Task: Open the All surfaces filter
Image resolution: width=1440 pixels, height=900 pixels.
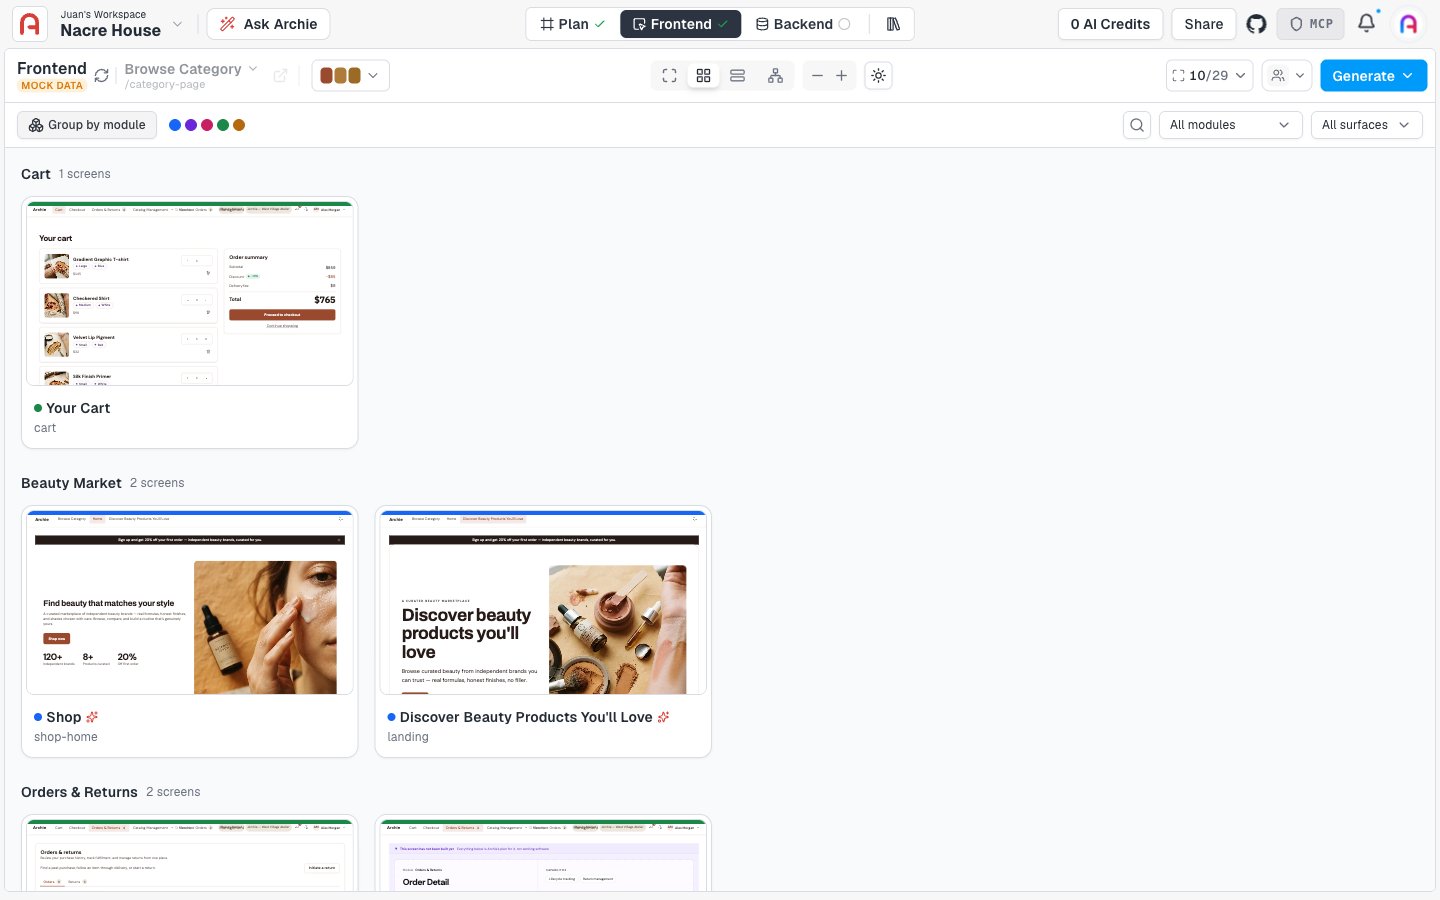Action: [1366, 125]
